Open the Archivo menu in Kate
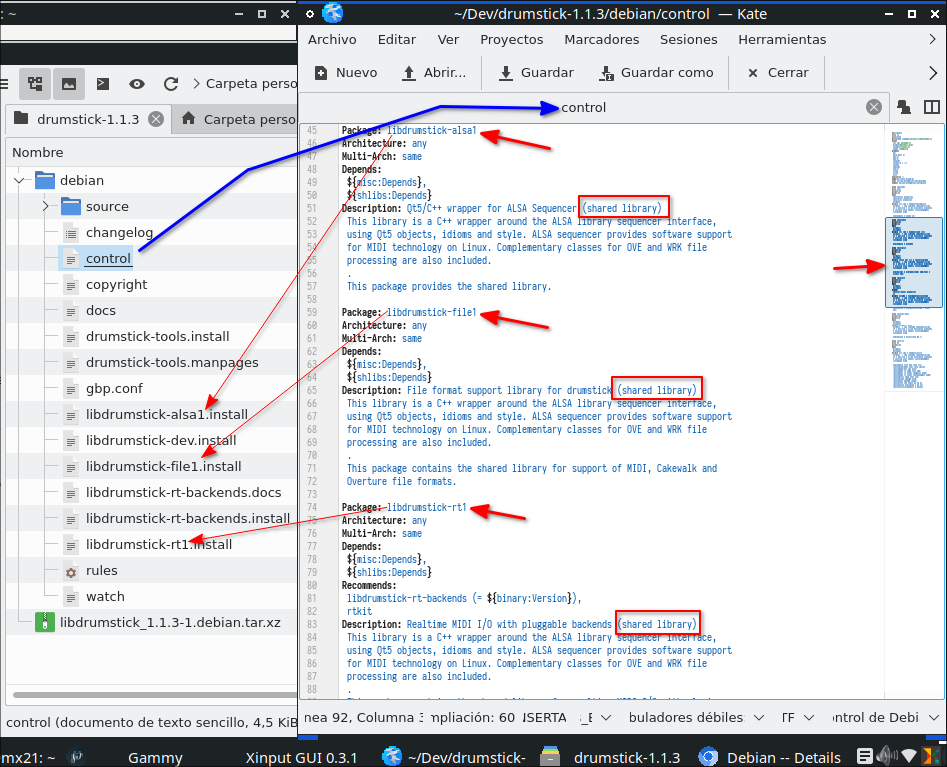This screenshot has height=767, width=947. pos(332,39)
